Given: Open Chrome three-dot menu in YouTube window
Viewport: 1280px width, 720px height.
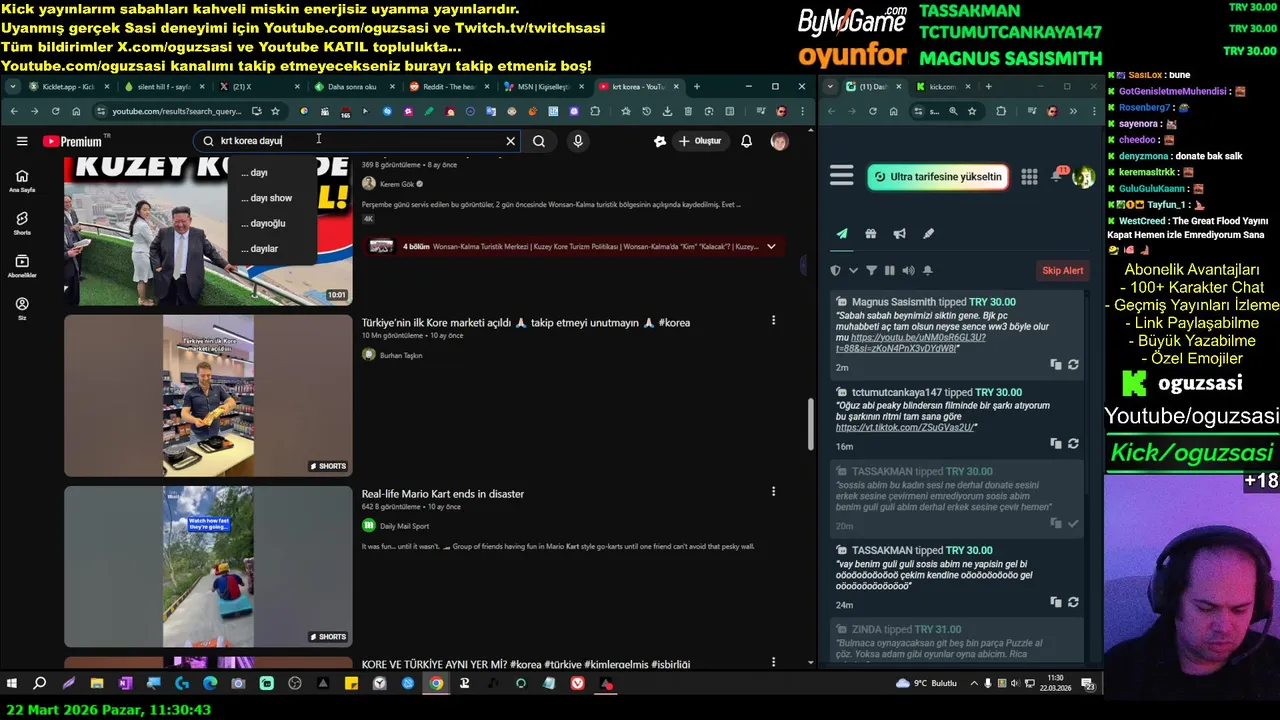Looking at the screenshot, I should click(803, 111).
